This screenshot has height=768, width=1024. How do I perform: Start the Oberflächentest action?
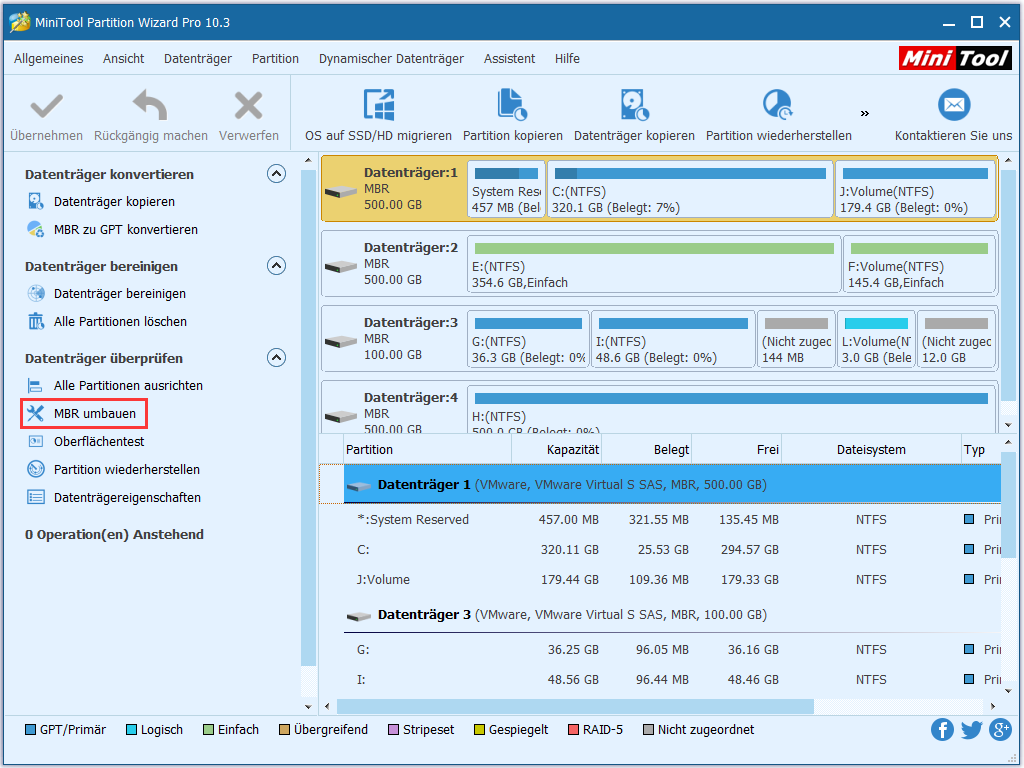click(99, 442)
